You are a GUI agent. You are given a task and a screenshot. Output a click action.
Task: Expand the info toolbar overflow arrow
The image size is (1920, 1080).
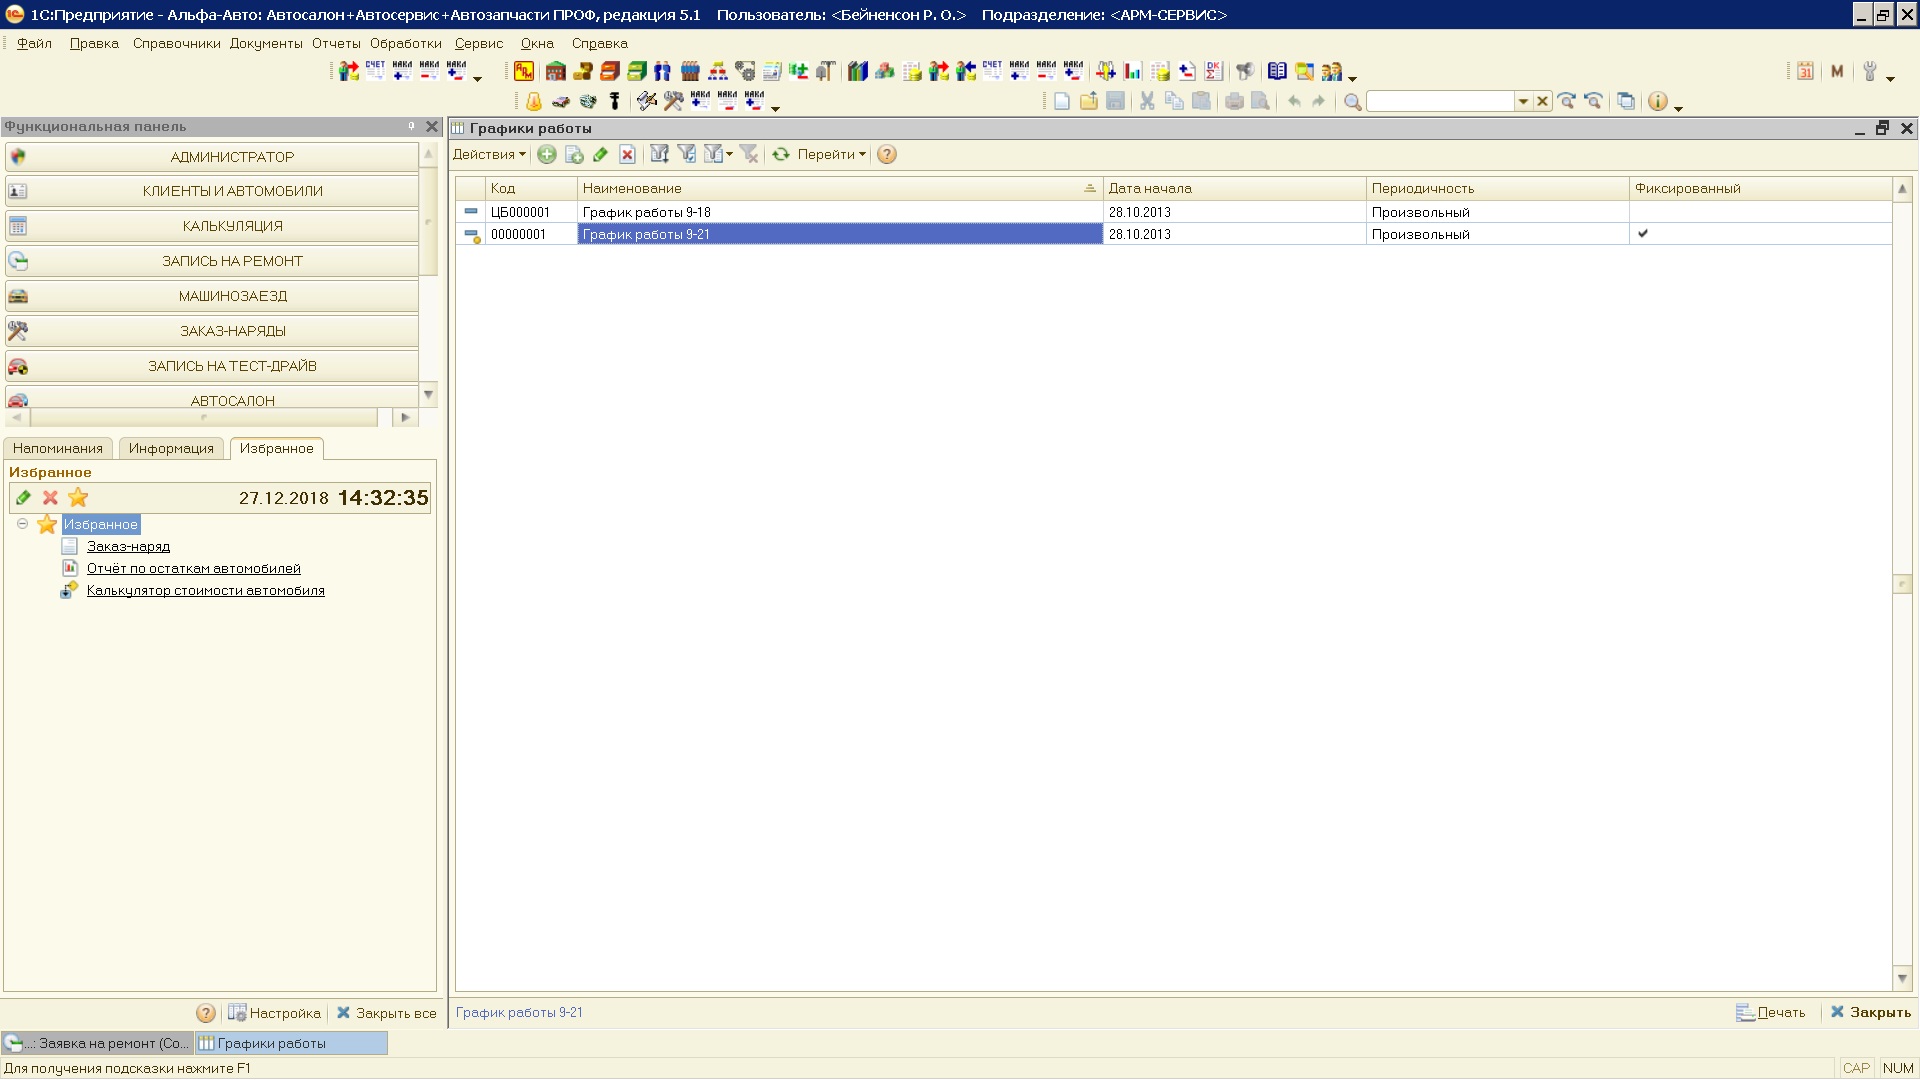point(1678,108)
